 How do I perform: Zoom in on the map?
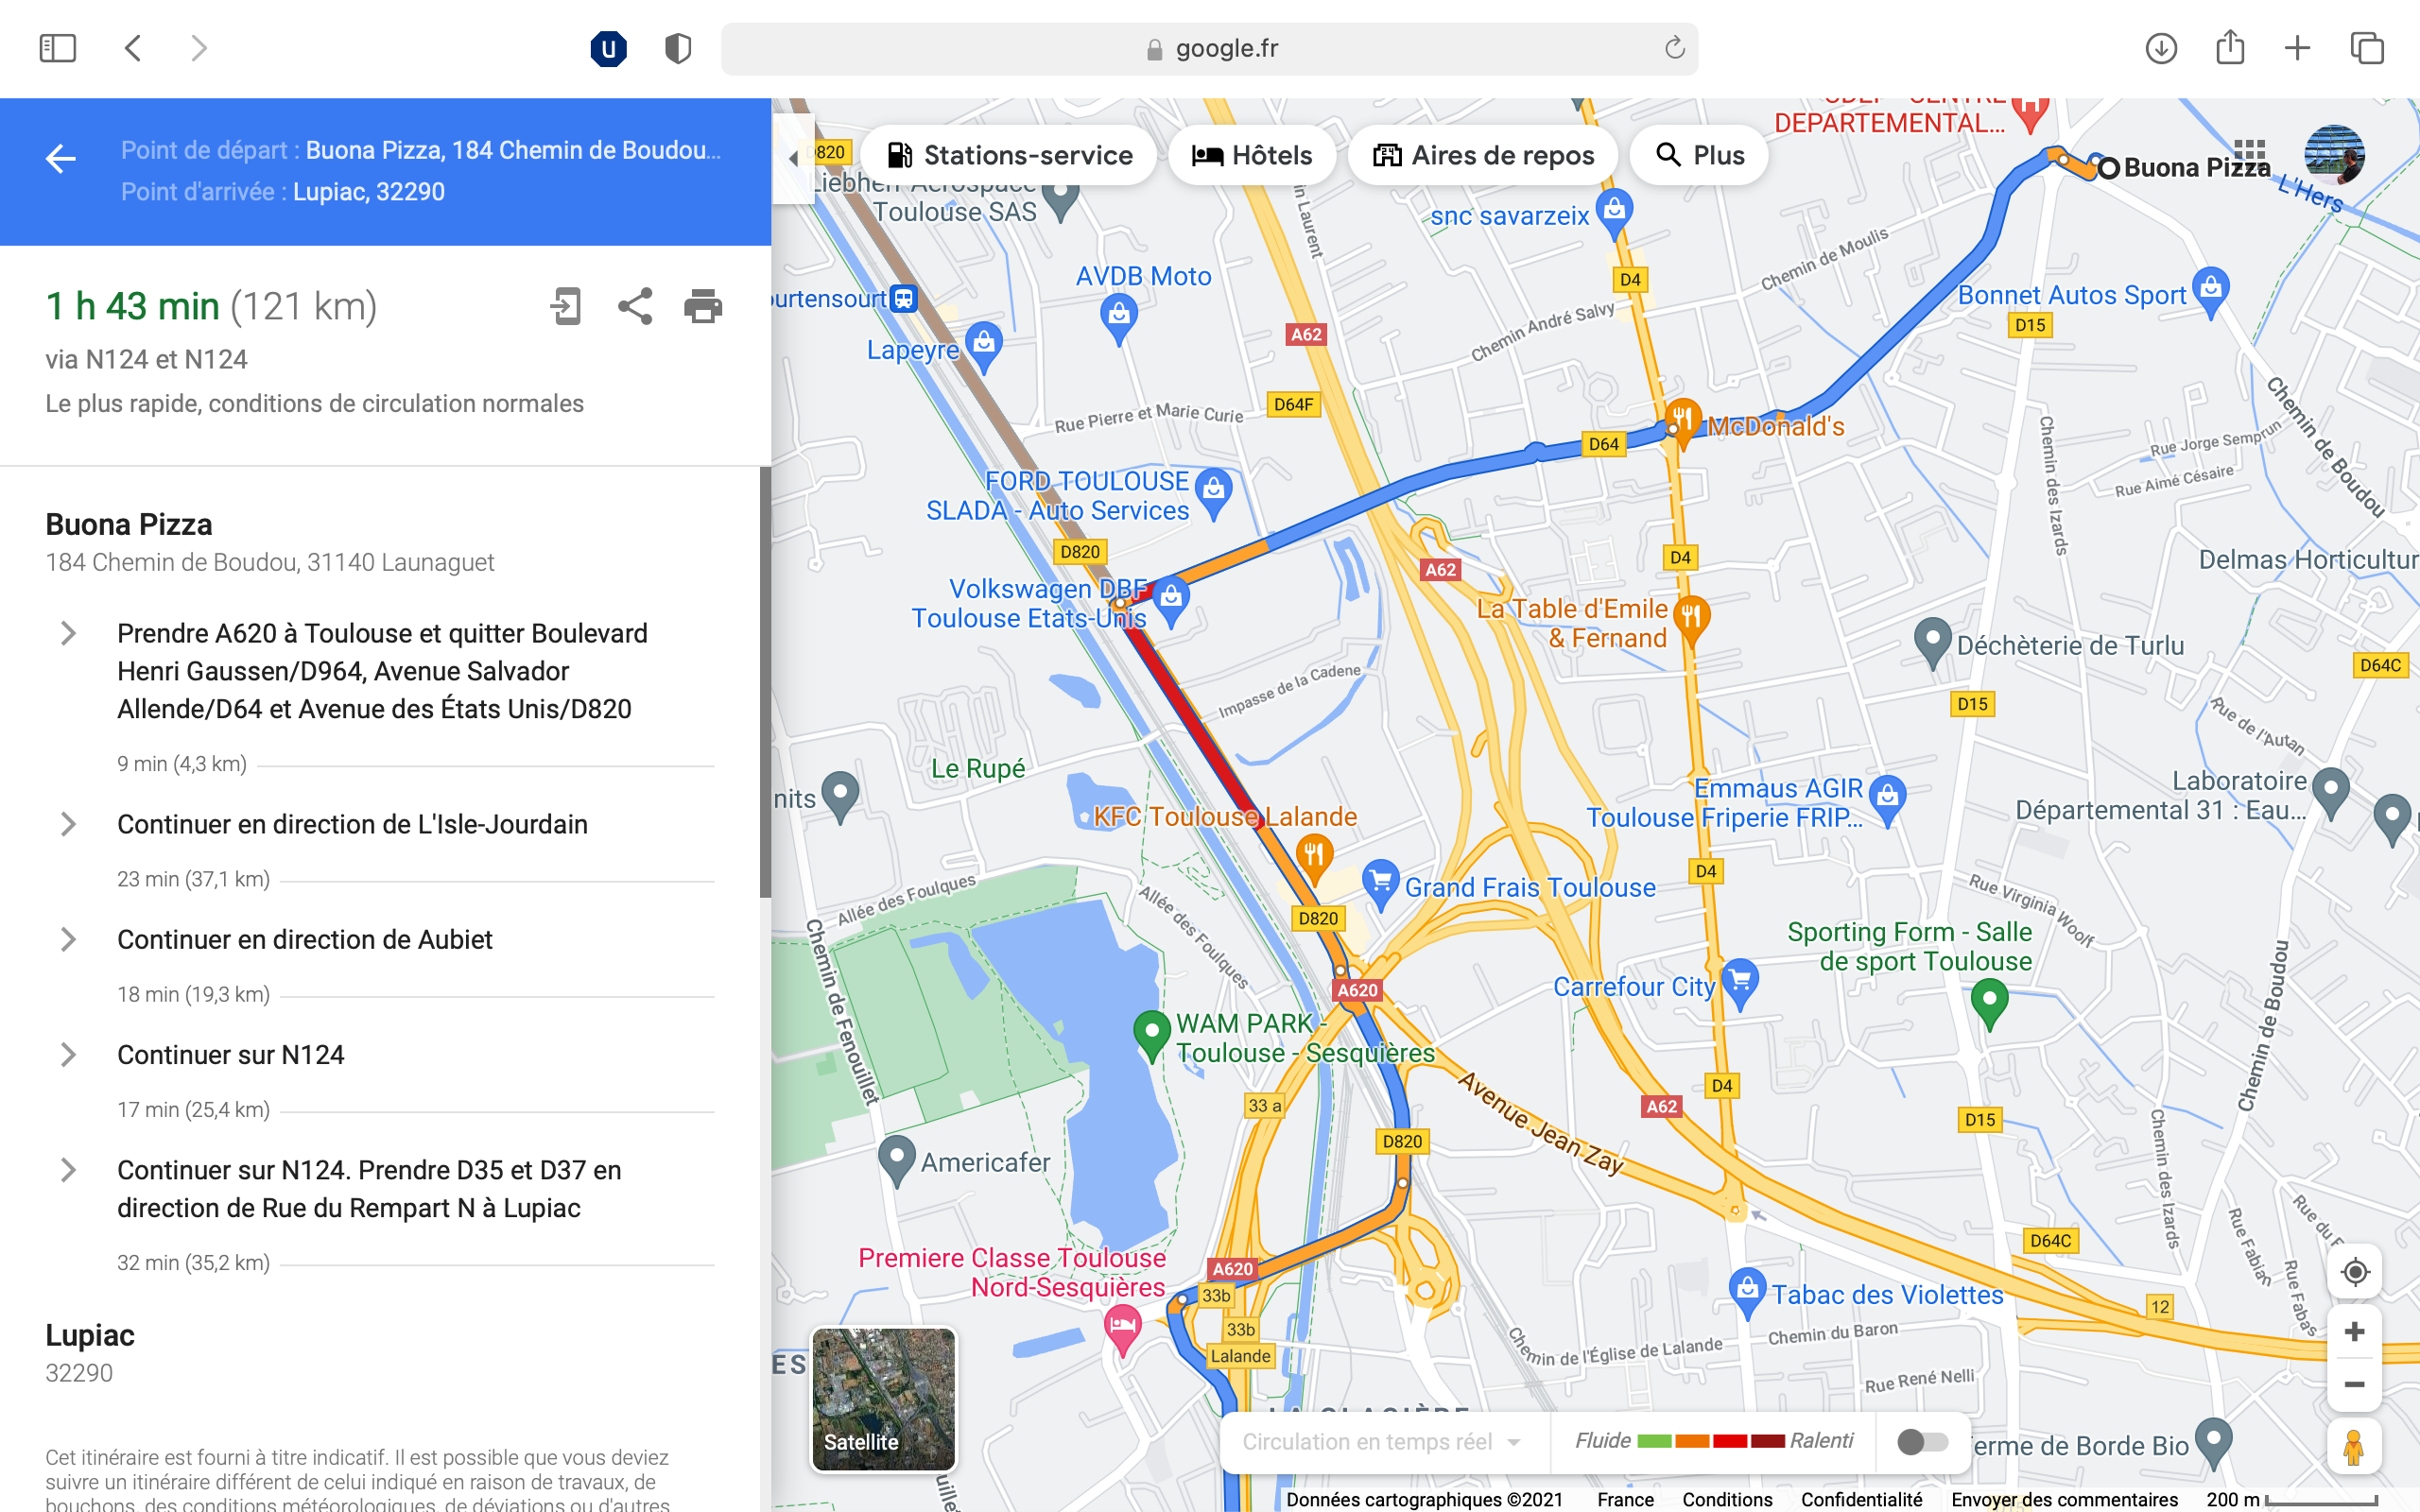[2354, 1332]
